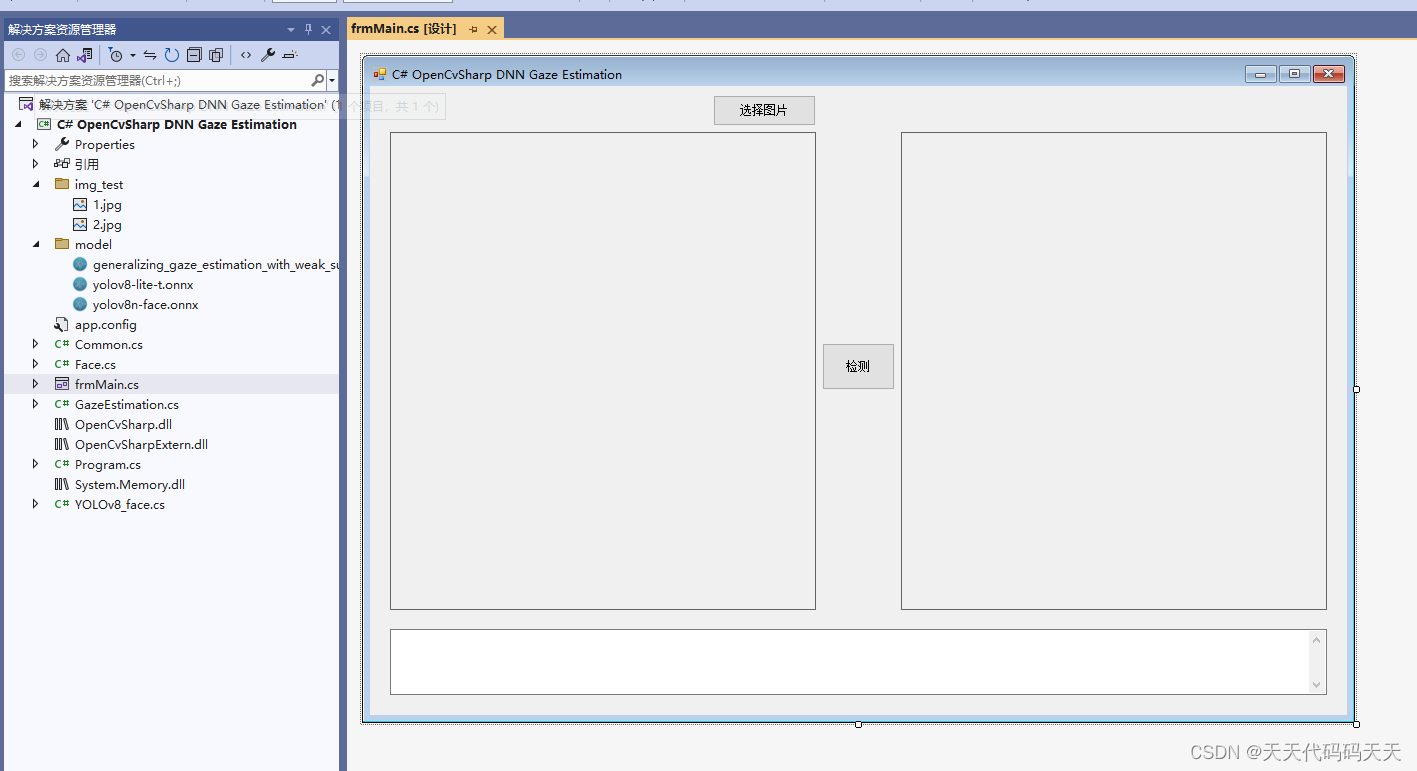Click the yolov8-lite-t.onnx file icon
The image size is (1417, 771).
(x=80, y=284)
